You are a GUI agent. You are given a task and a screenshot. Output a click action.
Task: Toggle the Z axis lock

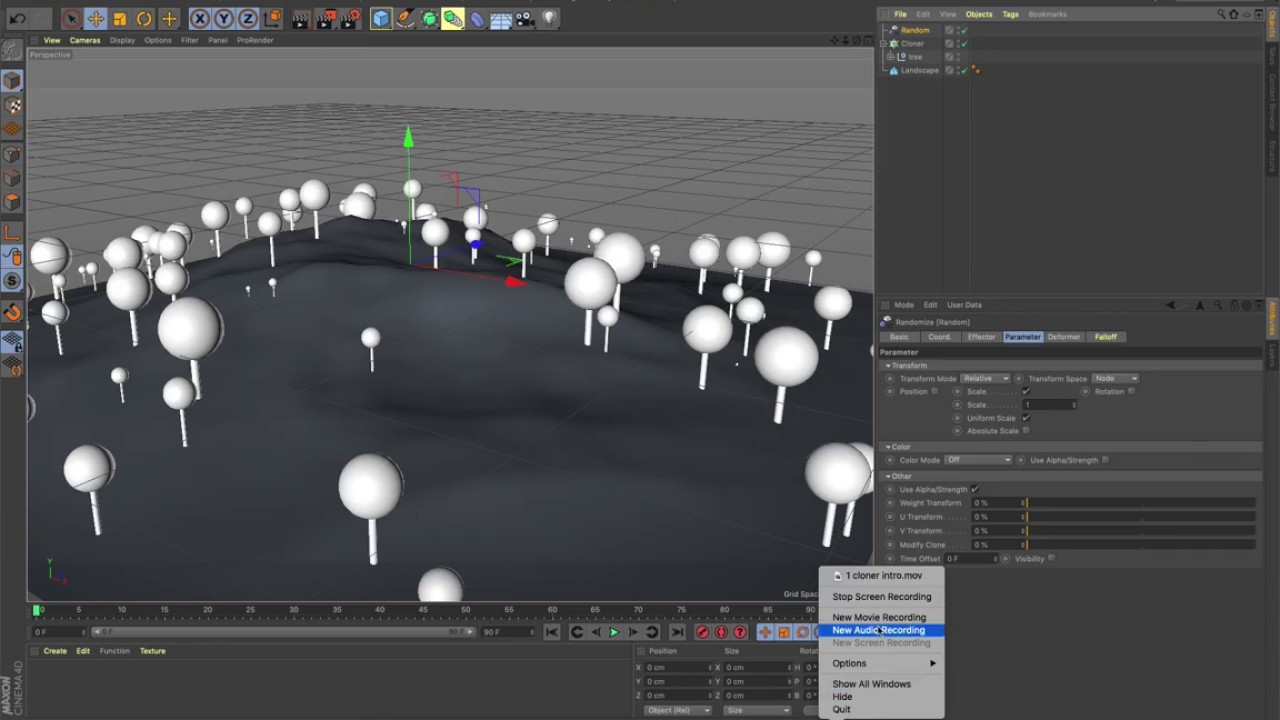coord(248,18)
